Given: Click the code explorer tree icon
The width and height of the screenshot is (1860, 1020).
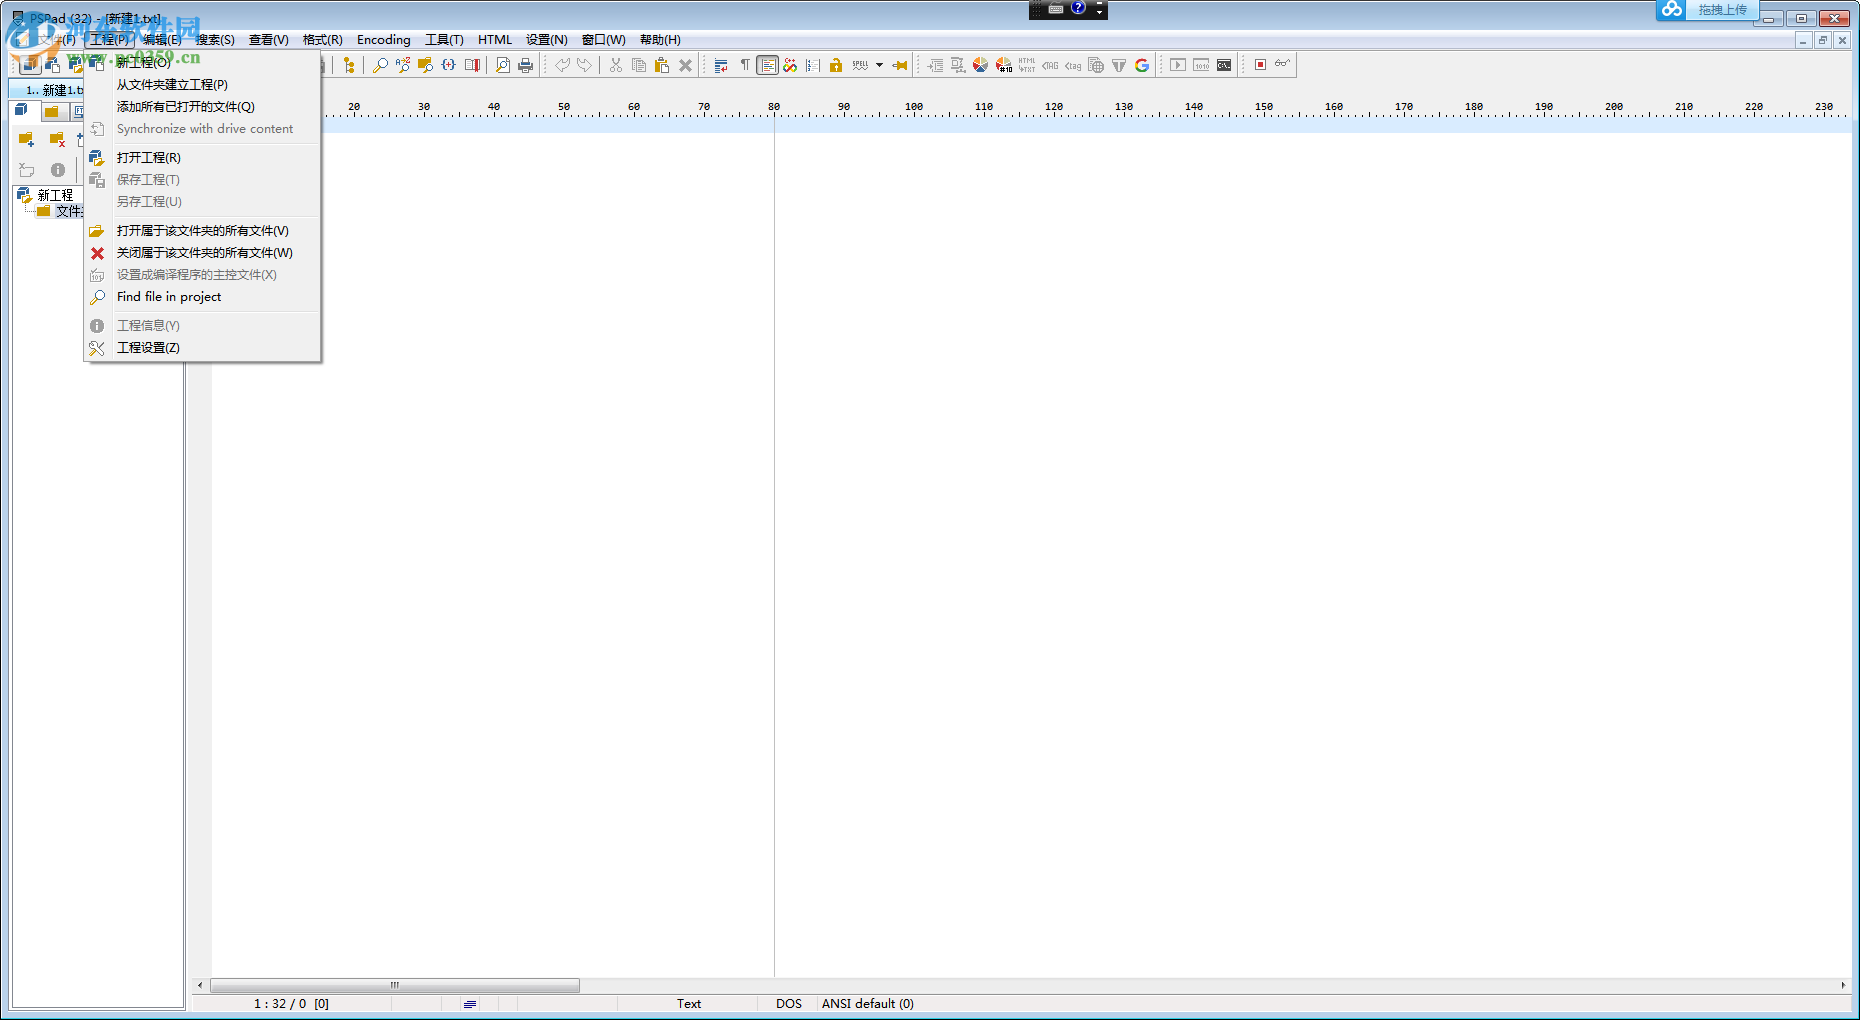Looking at the screenshot, I should [349, 65].
